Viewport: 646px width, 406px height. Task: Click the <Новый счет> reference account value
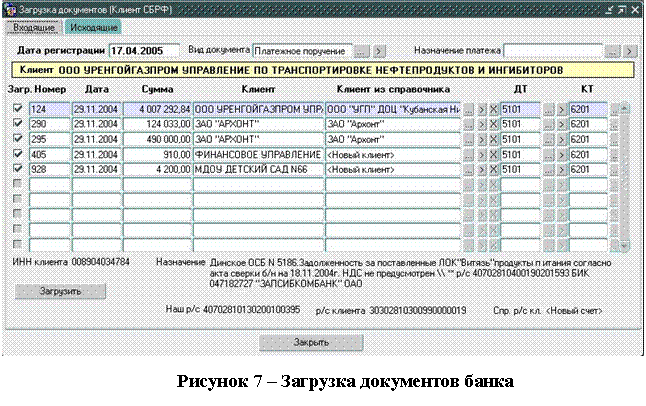(574, 311)
